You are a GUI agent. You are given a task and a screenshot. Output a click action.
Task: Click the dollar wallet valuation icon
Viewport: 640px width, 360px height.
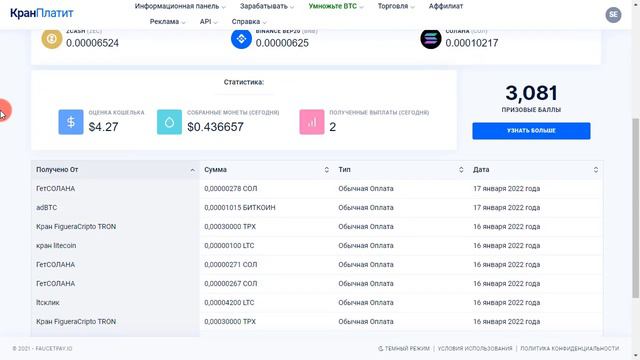tap(71, 122)
